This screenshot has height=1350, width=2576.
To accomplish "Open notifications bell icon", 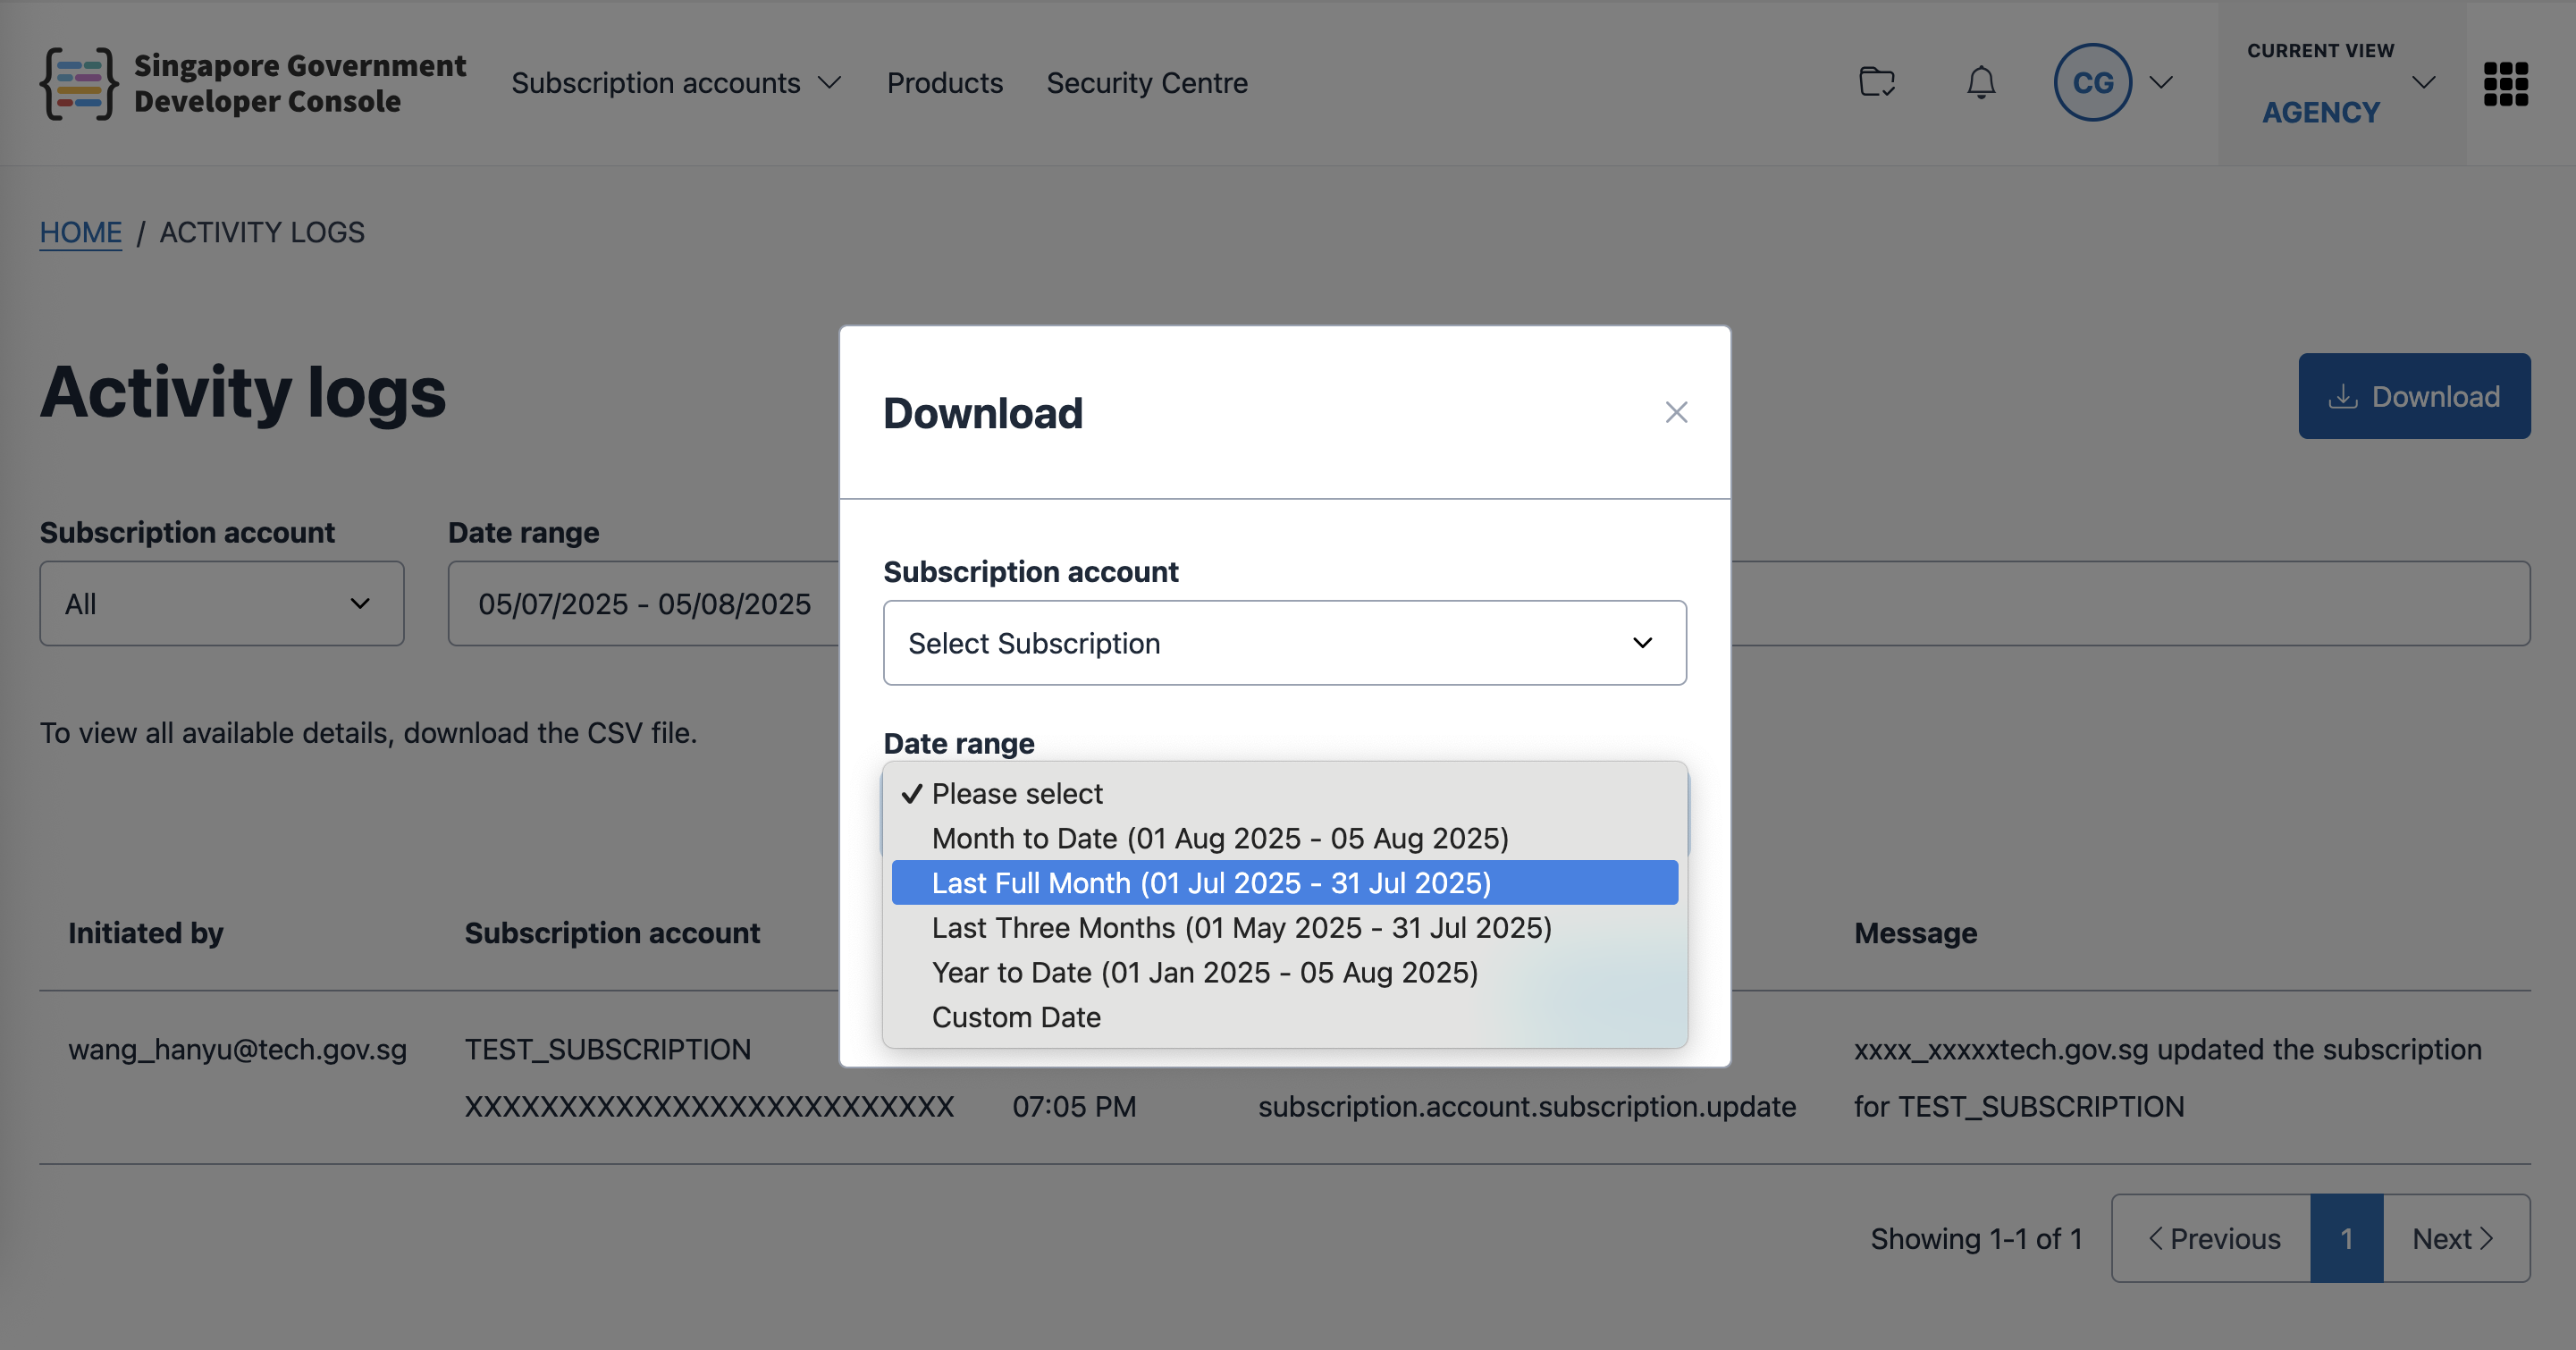I will point(1981,82).
